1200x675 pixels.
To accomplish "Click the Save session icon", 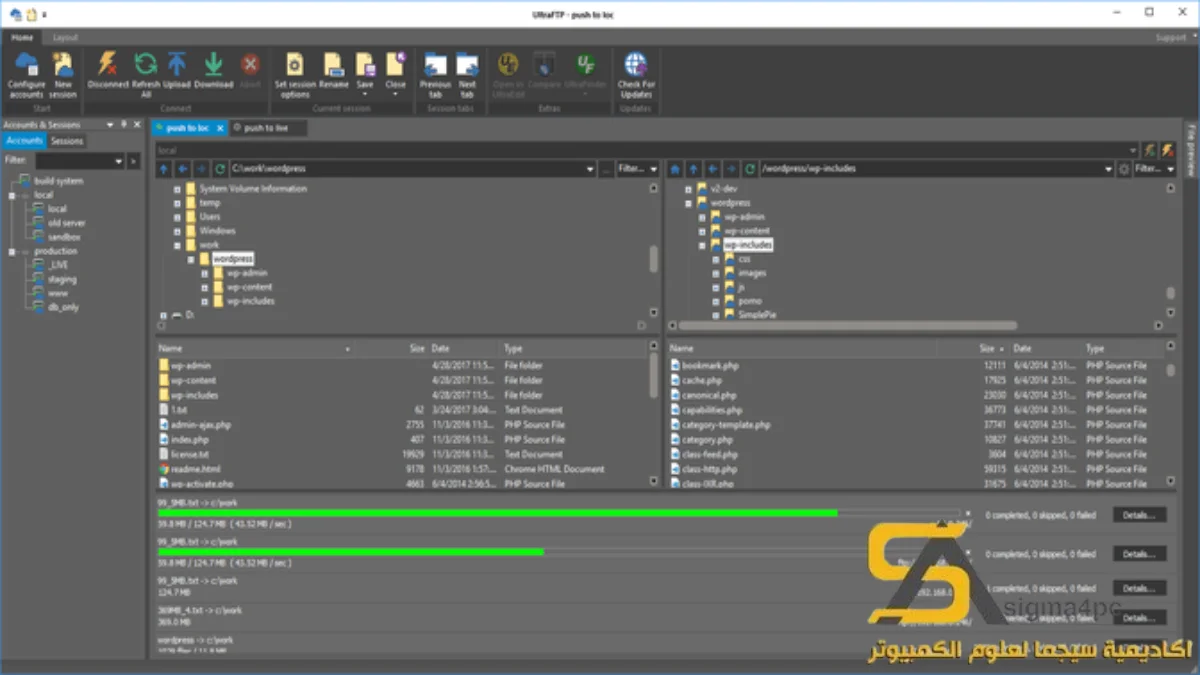I will 365,65.
